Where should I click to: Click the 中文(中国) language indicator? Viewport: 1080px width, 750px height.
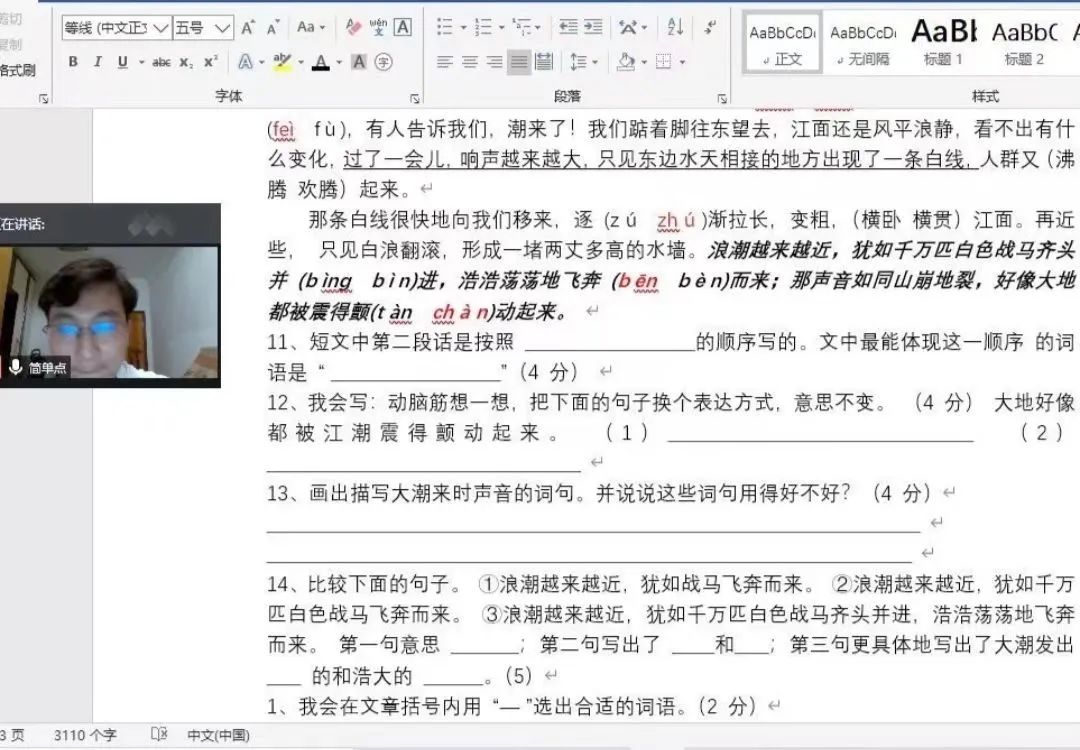pyautogui.click(x=218, y=736)
